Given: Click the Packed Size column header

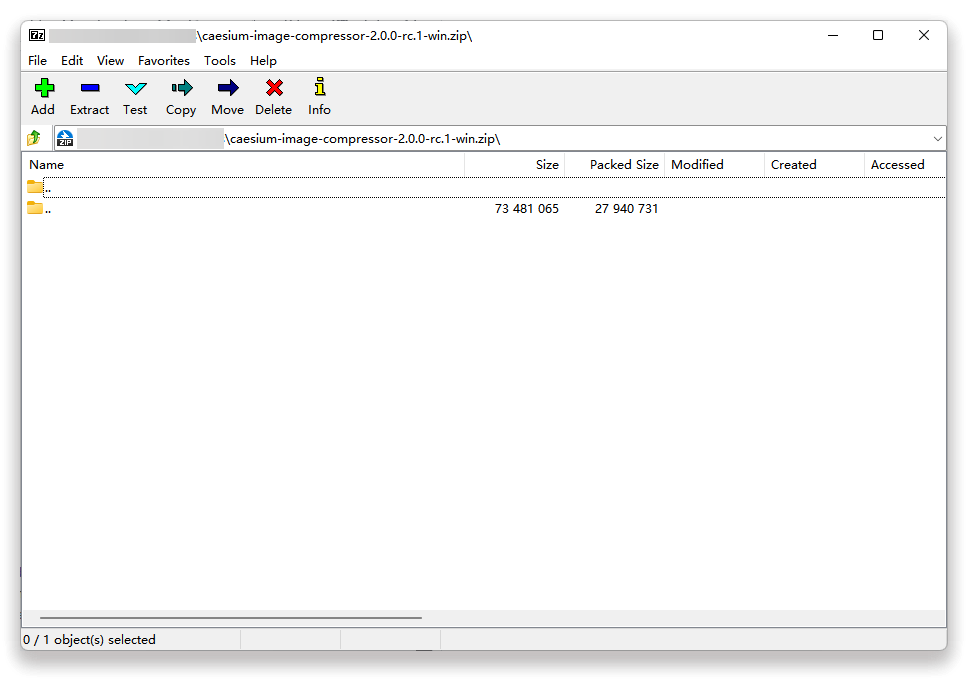Looking at the screenshot, I should click(622, 164).
